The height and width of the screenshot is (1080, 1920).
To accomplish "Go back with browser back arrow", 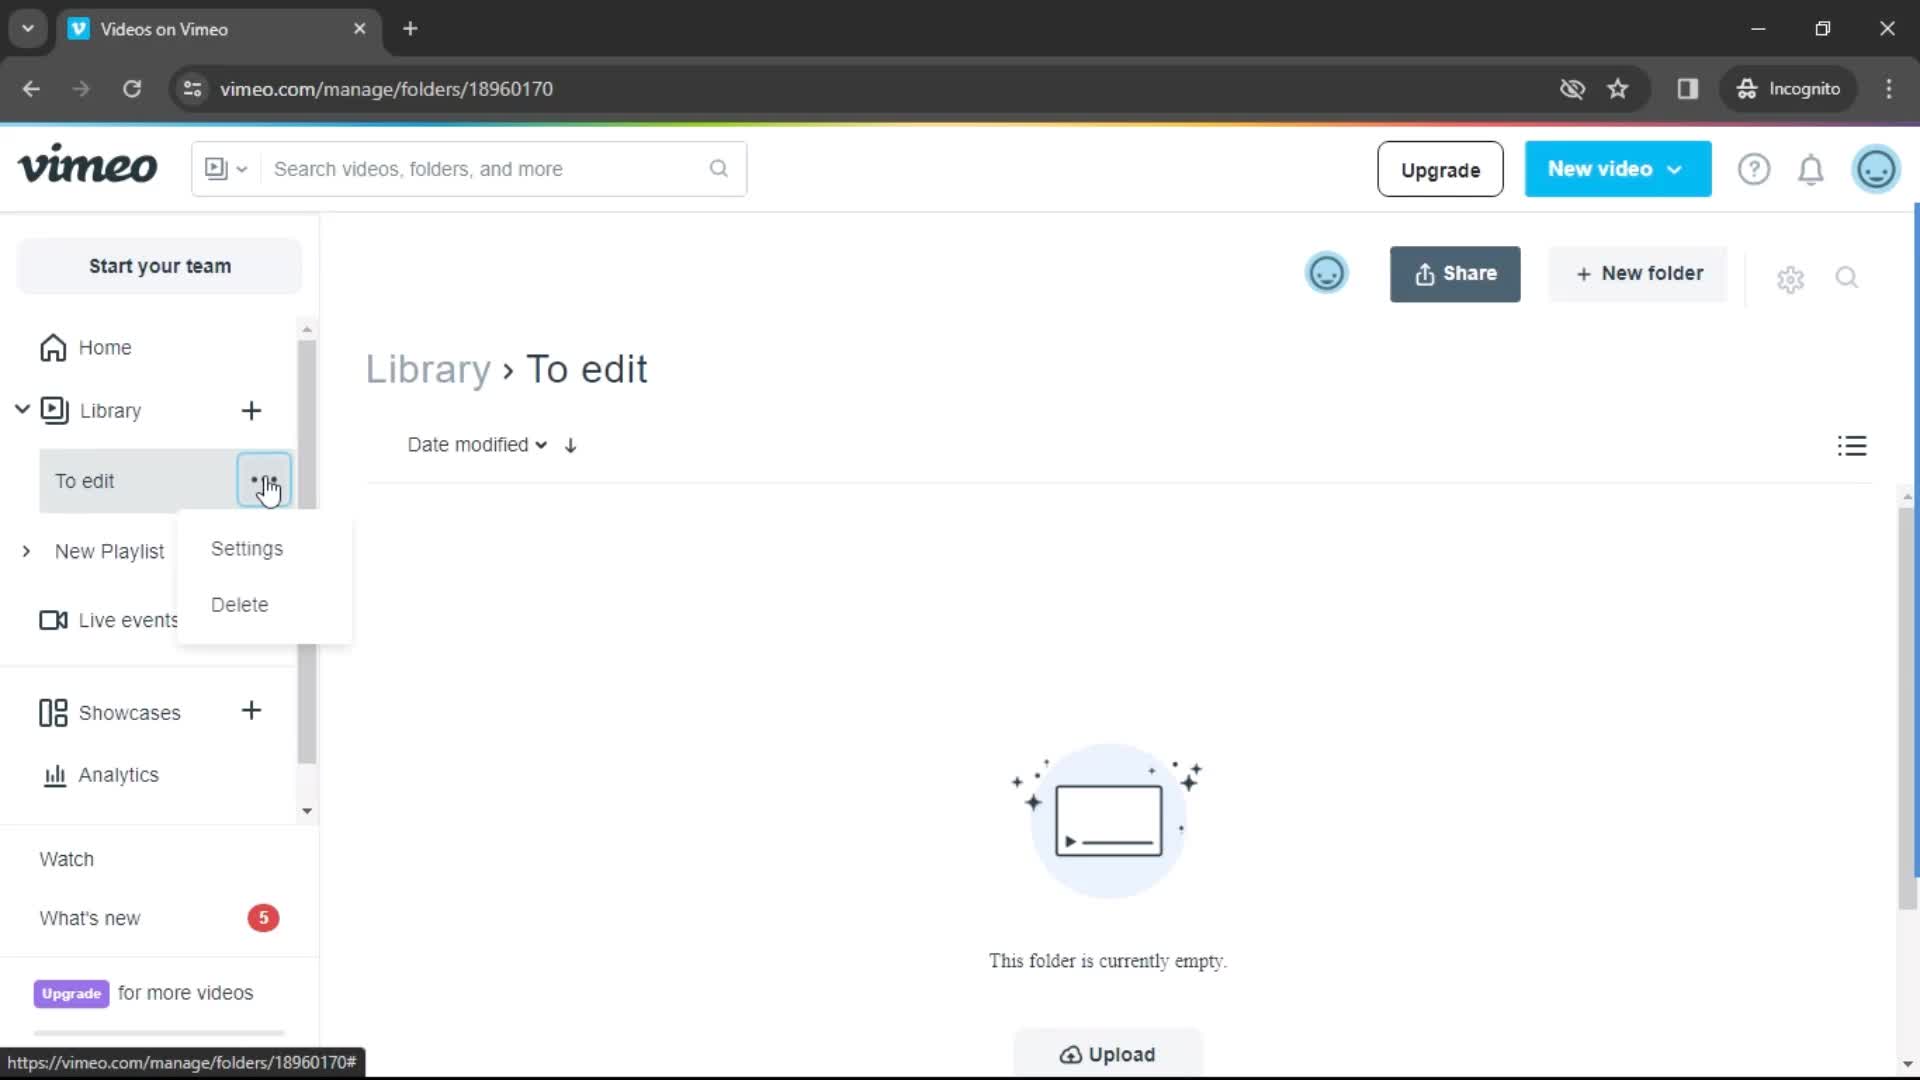I will (x=31, y=89).
